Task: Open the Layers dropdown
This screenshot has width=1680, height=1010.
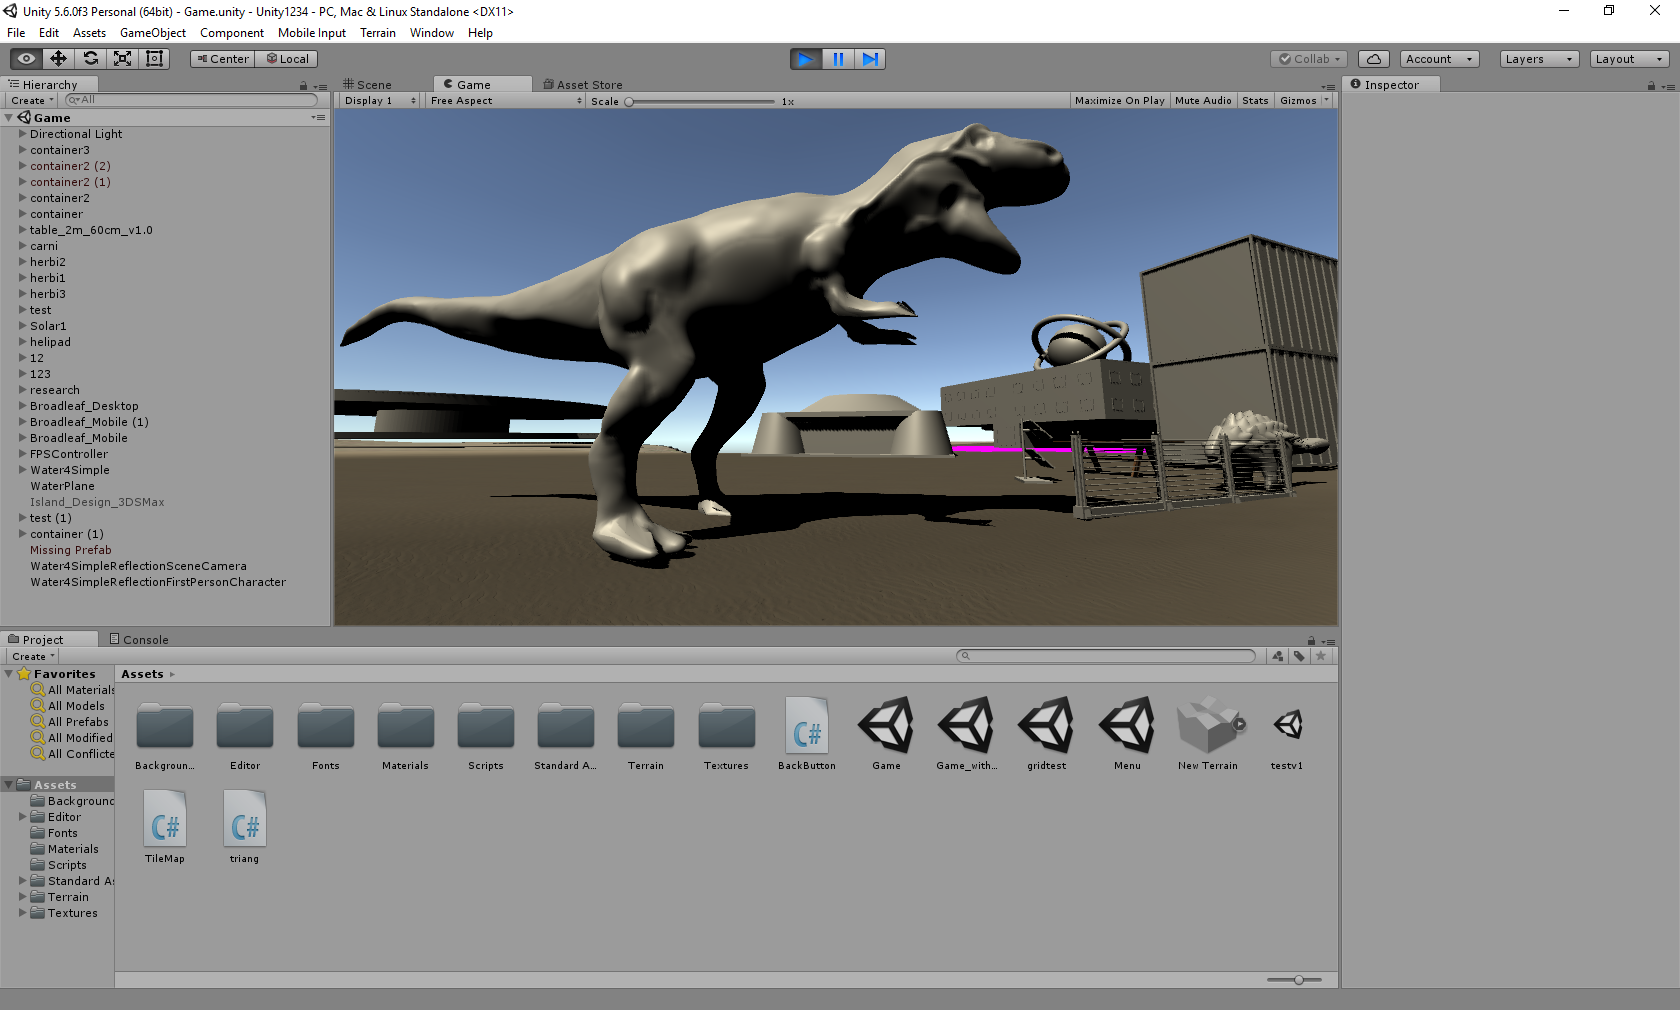Action: pos(1539,59)
